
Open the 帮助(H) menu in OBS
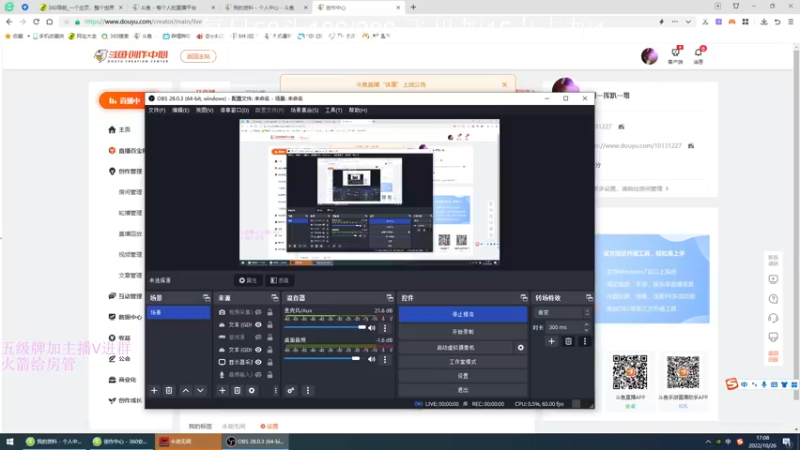[358, 110]
